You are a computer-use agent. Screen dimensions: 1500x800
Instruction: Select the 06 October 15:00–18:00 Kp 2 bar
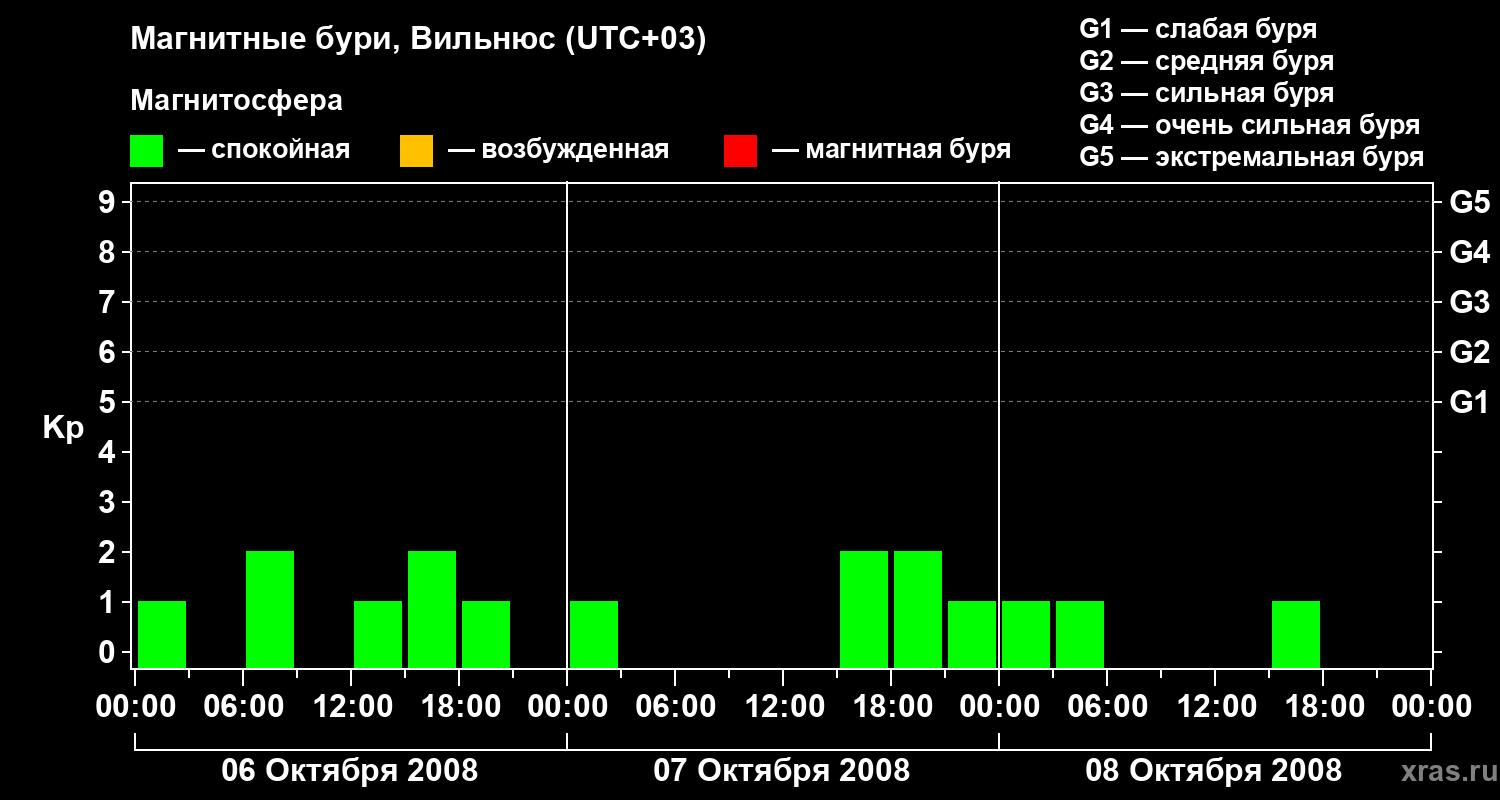[x=432, y=609]
